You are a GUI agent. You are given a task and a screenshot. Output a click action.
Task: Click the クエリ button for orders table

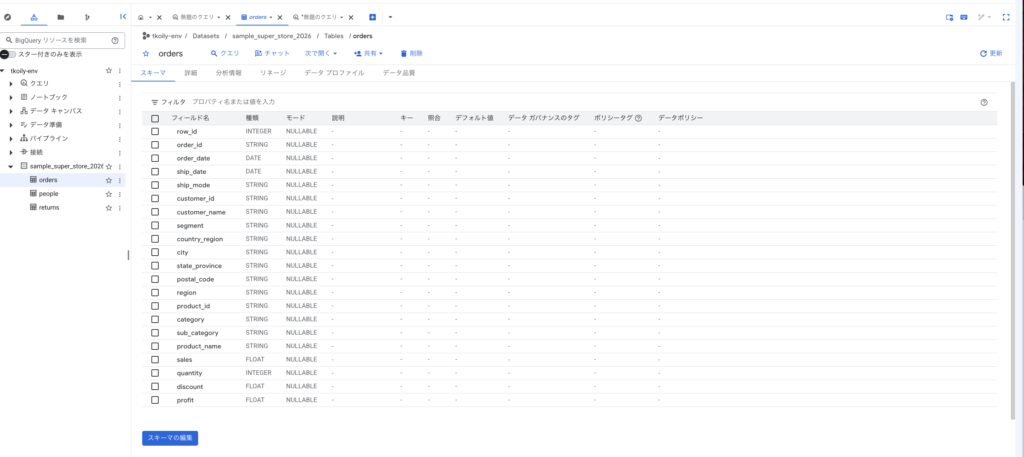(225, 54)
